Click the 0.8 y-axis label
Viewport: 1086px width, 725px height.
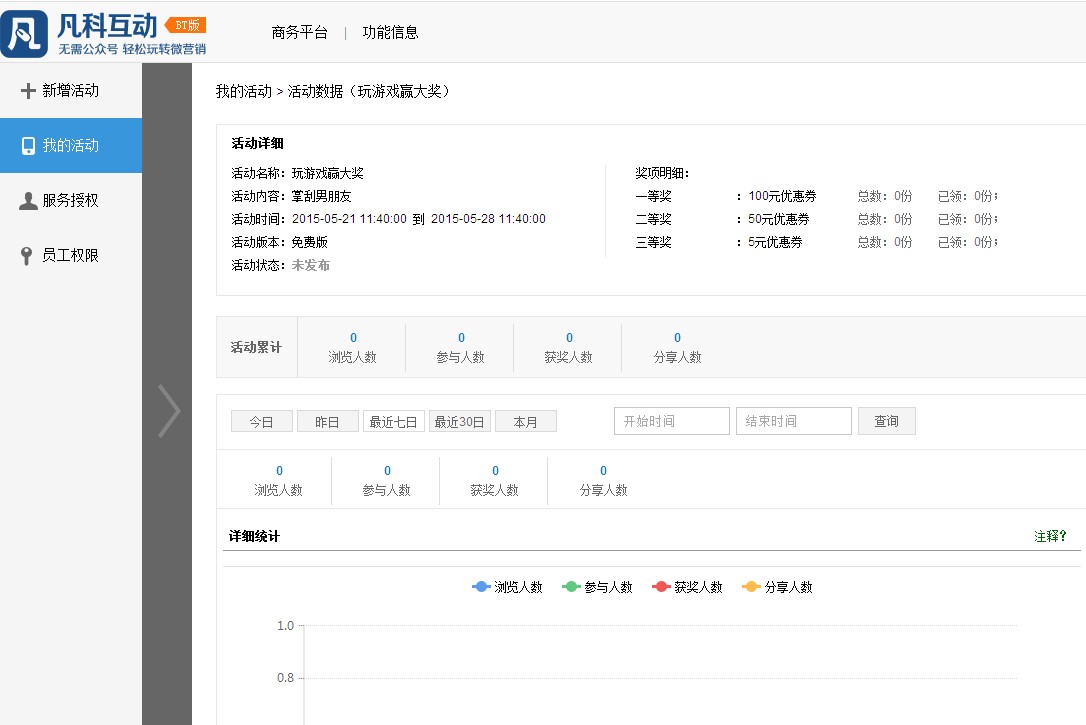coord(285,678)
